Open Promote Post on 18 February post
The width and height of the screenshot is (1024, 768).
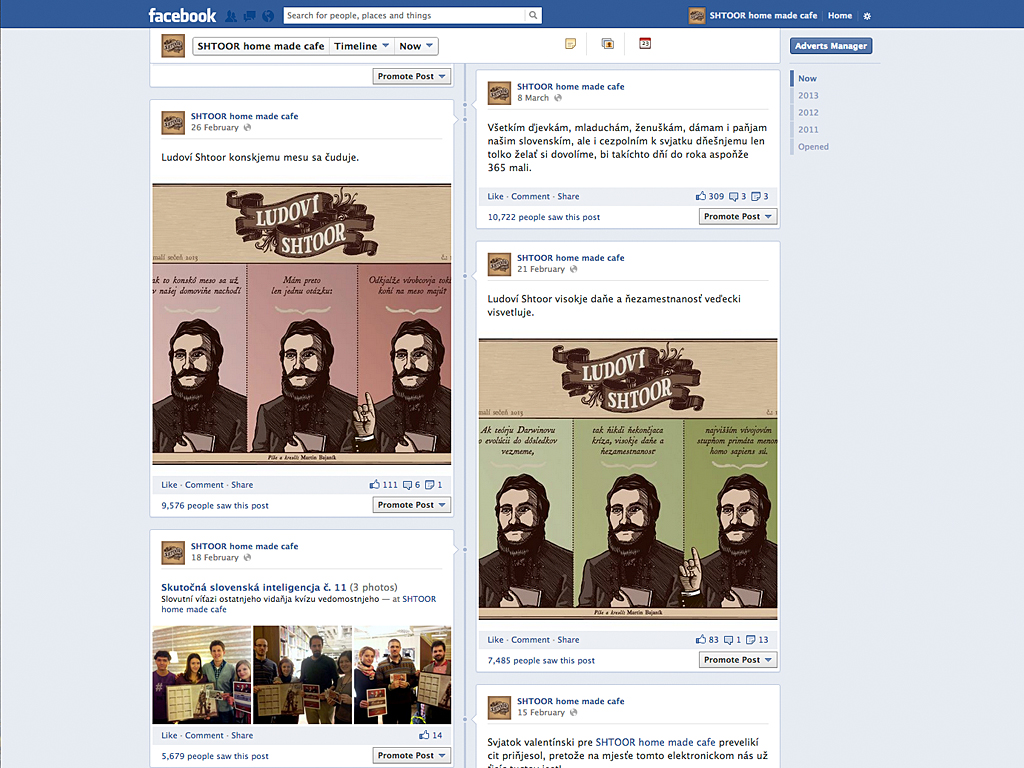tap(411, 755)
